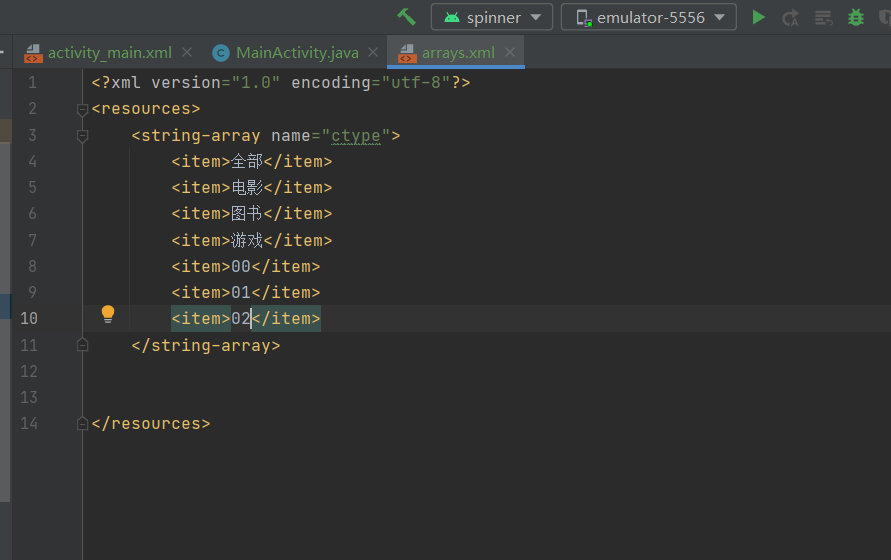Click Apply Code Changes icon
The image size is (891, 560).
(823, 17)
